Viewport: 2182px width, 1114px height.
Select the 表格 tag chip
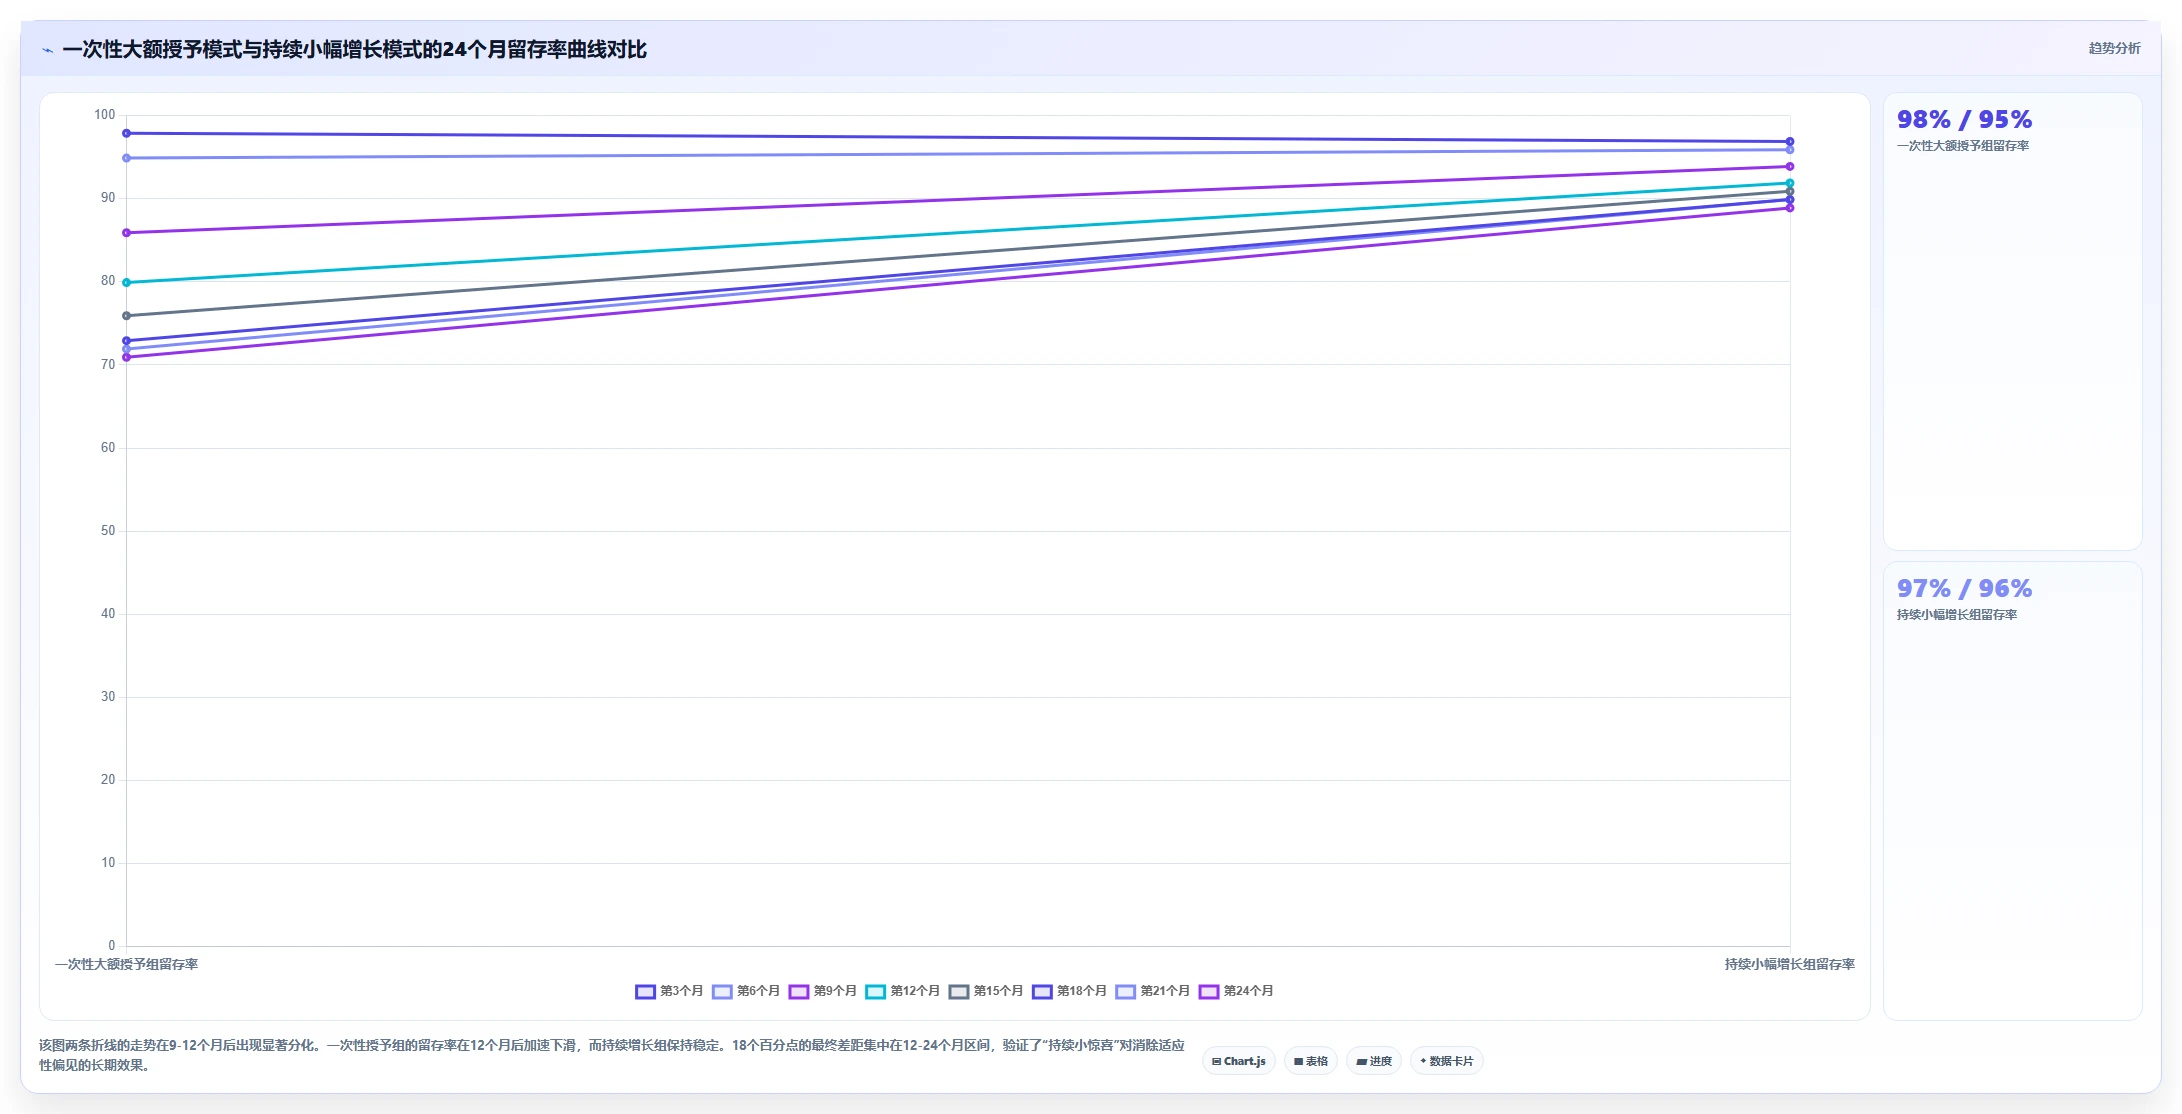pyautogui.click(x=1310, y=1061)
